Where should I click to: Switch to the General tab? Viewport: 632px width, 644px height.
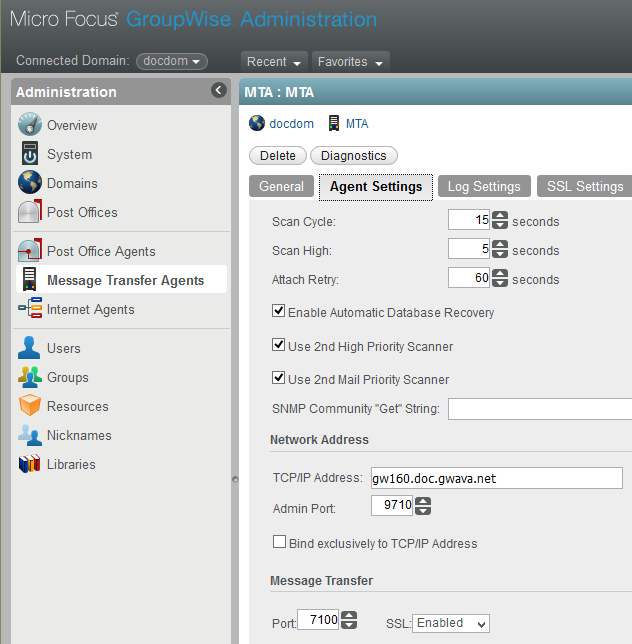tap(281, 186)
